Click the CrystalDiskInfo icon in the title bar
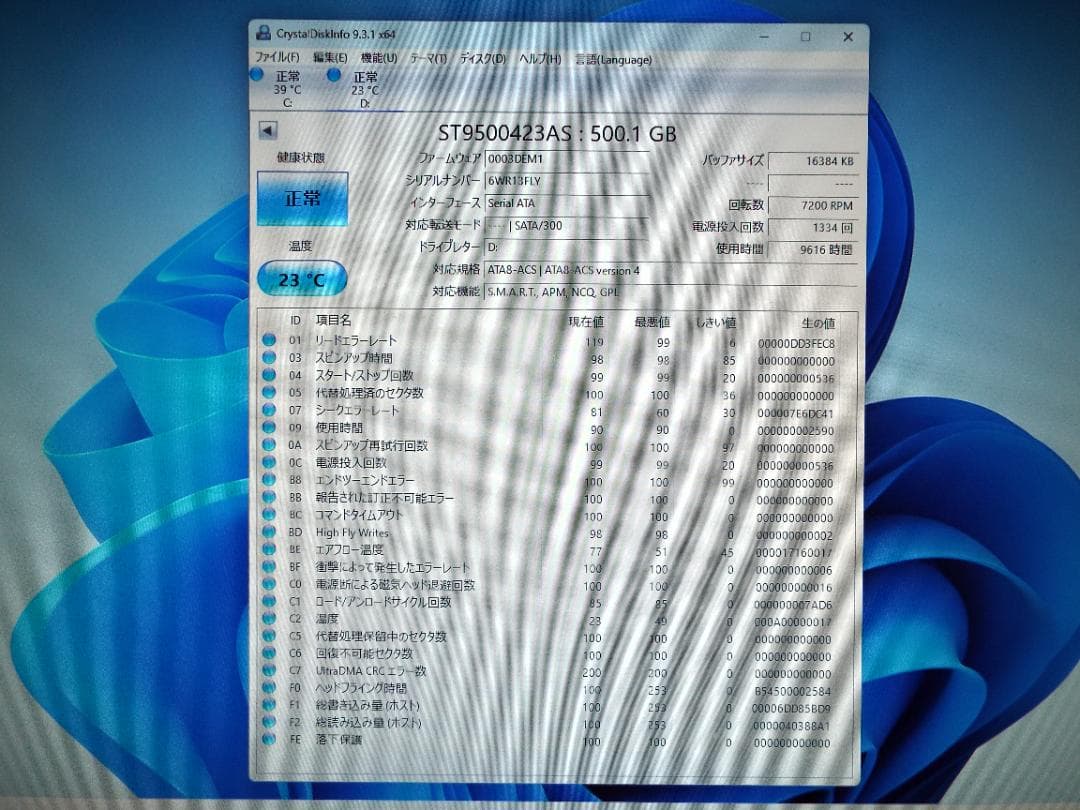Screen dimensions: 1080x810 [x=262, y=36]
